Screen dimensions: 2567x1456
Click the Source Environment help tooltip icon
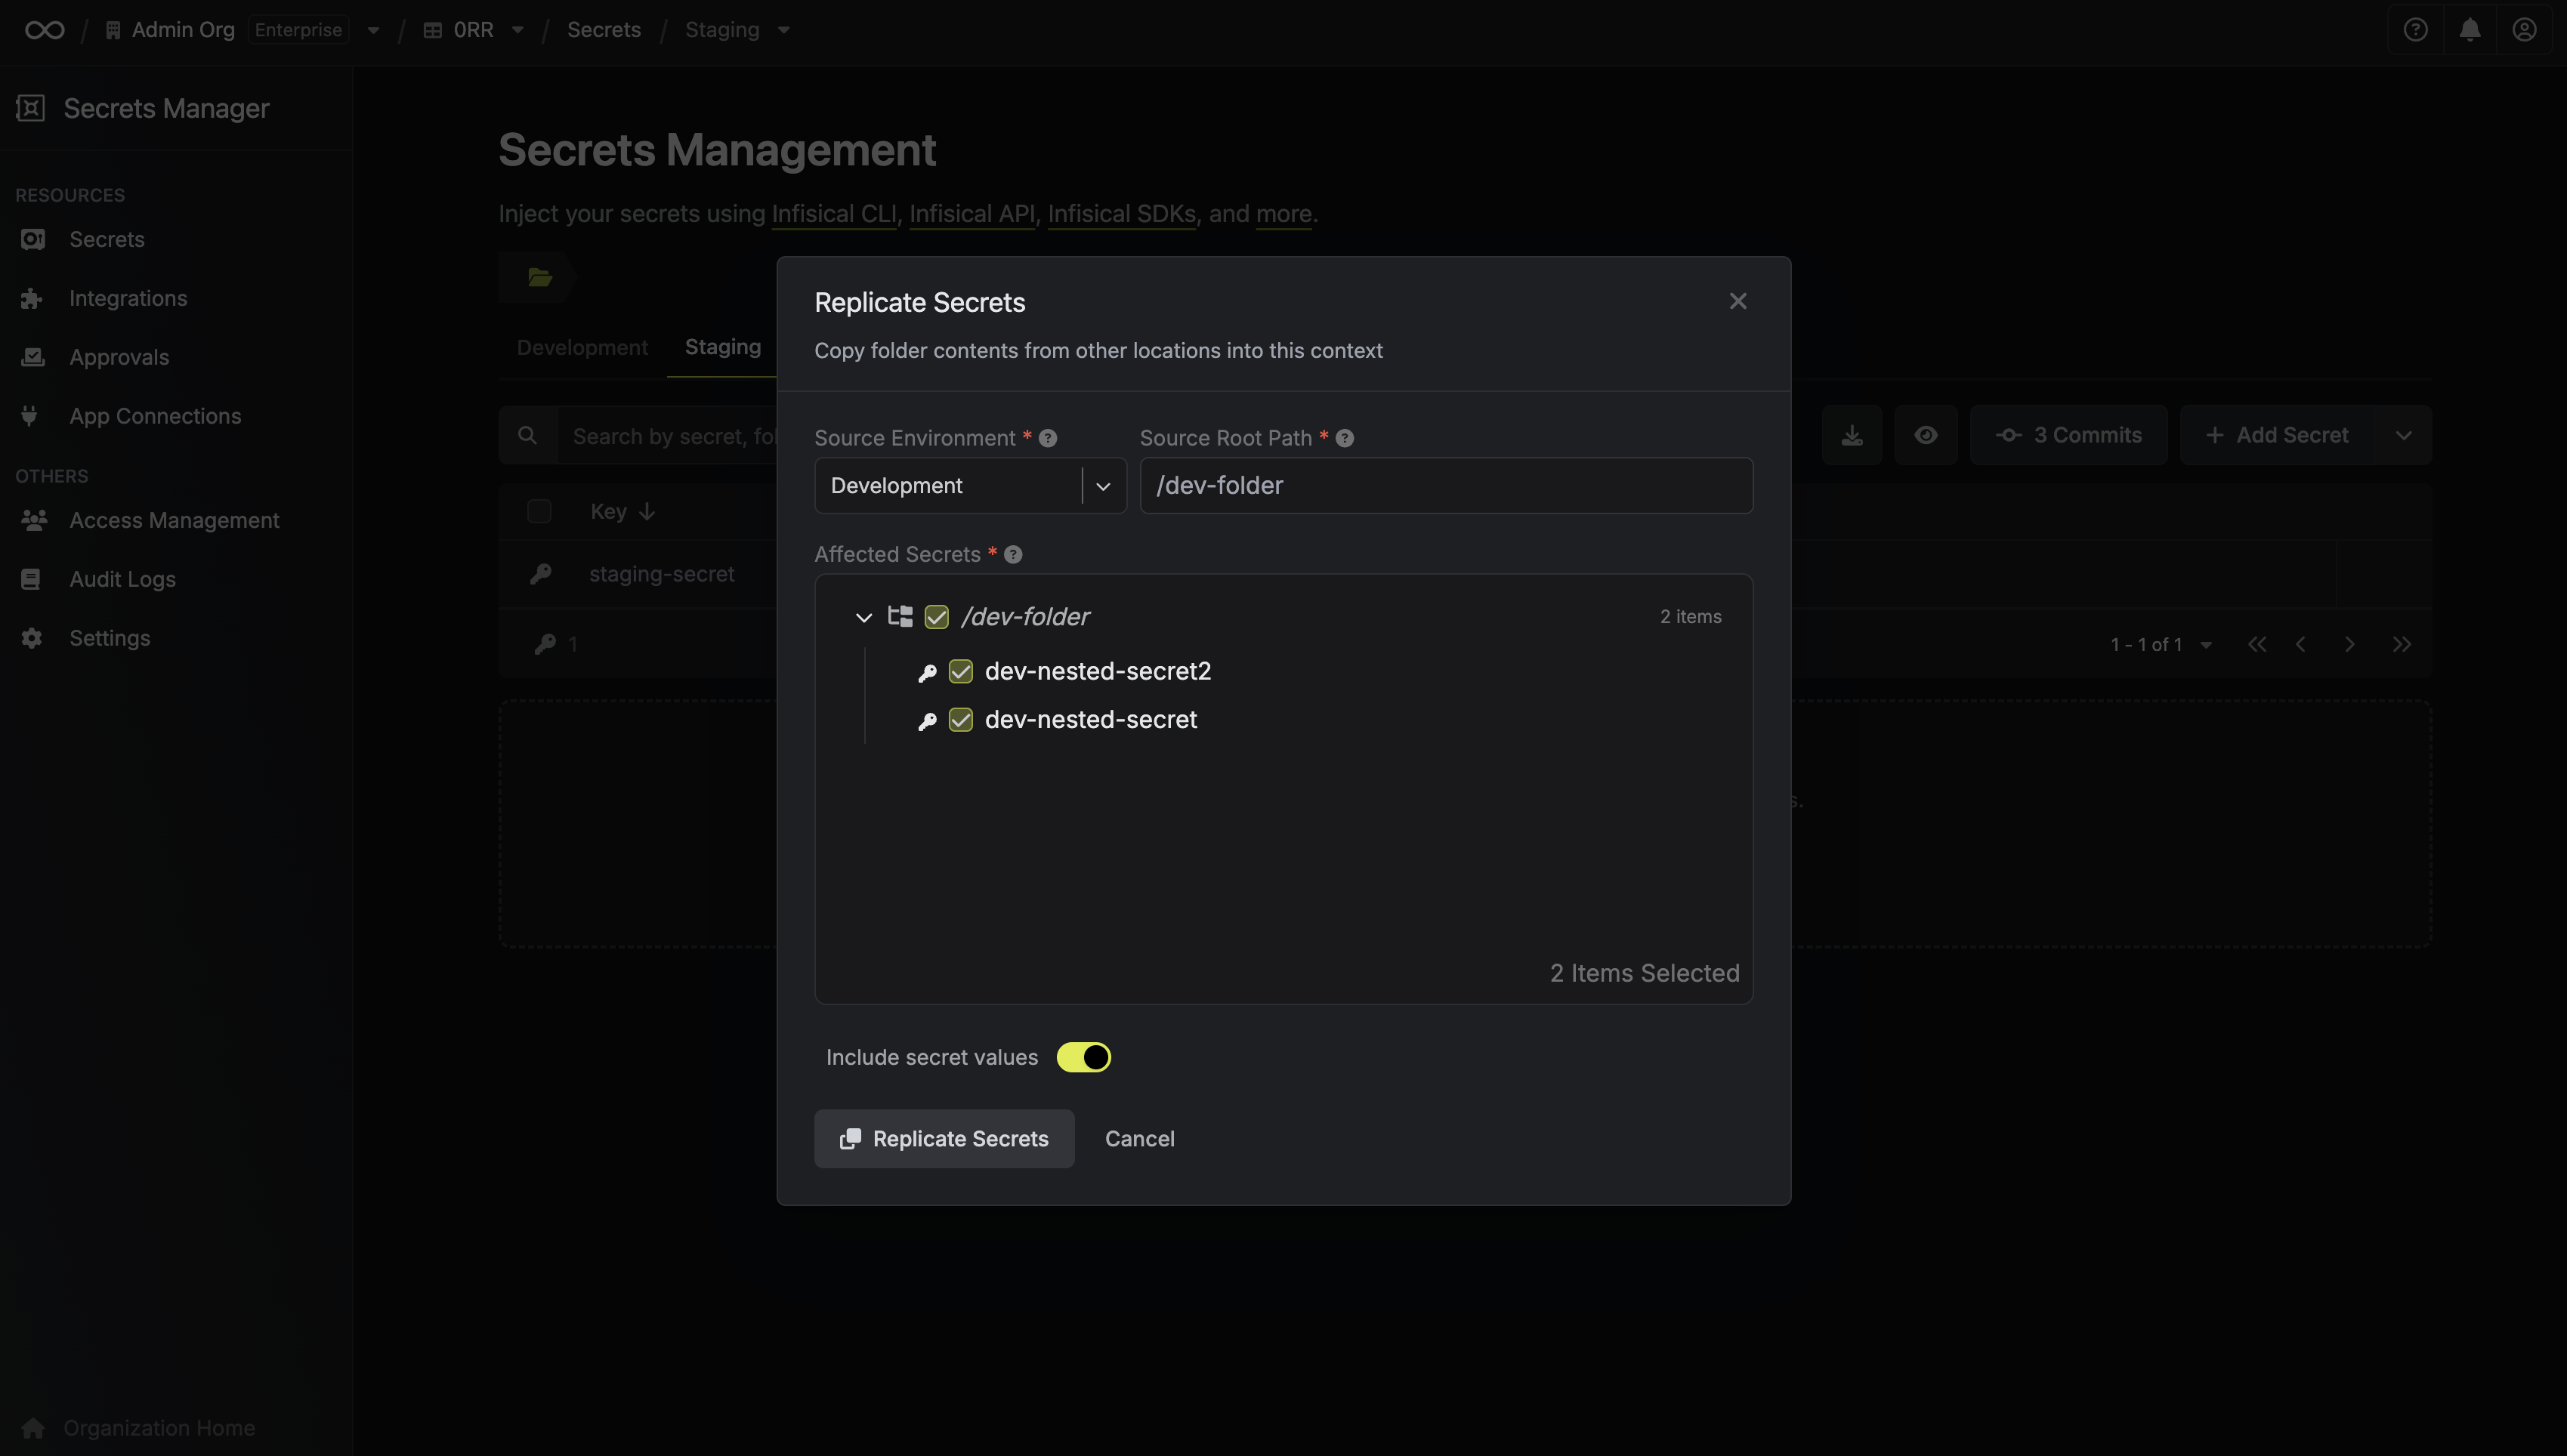pos(1047,438)
